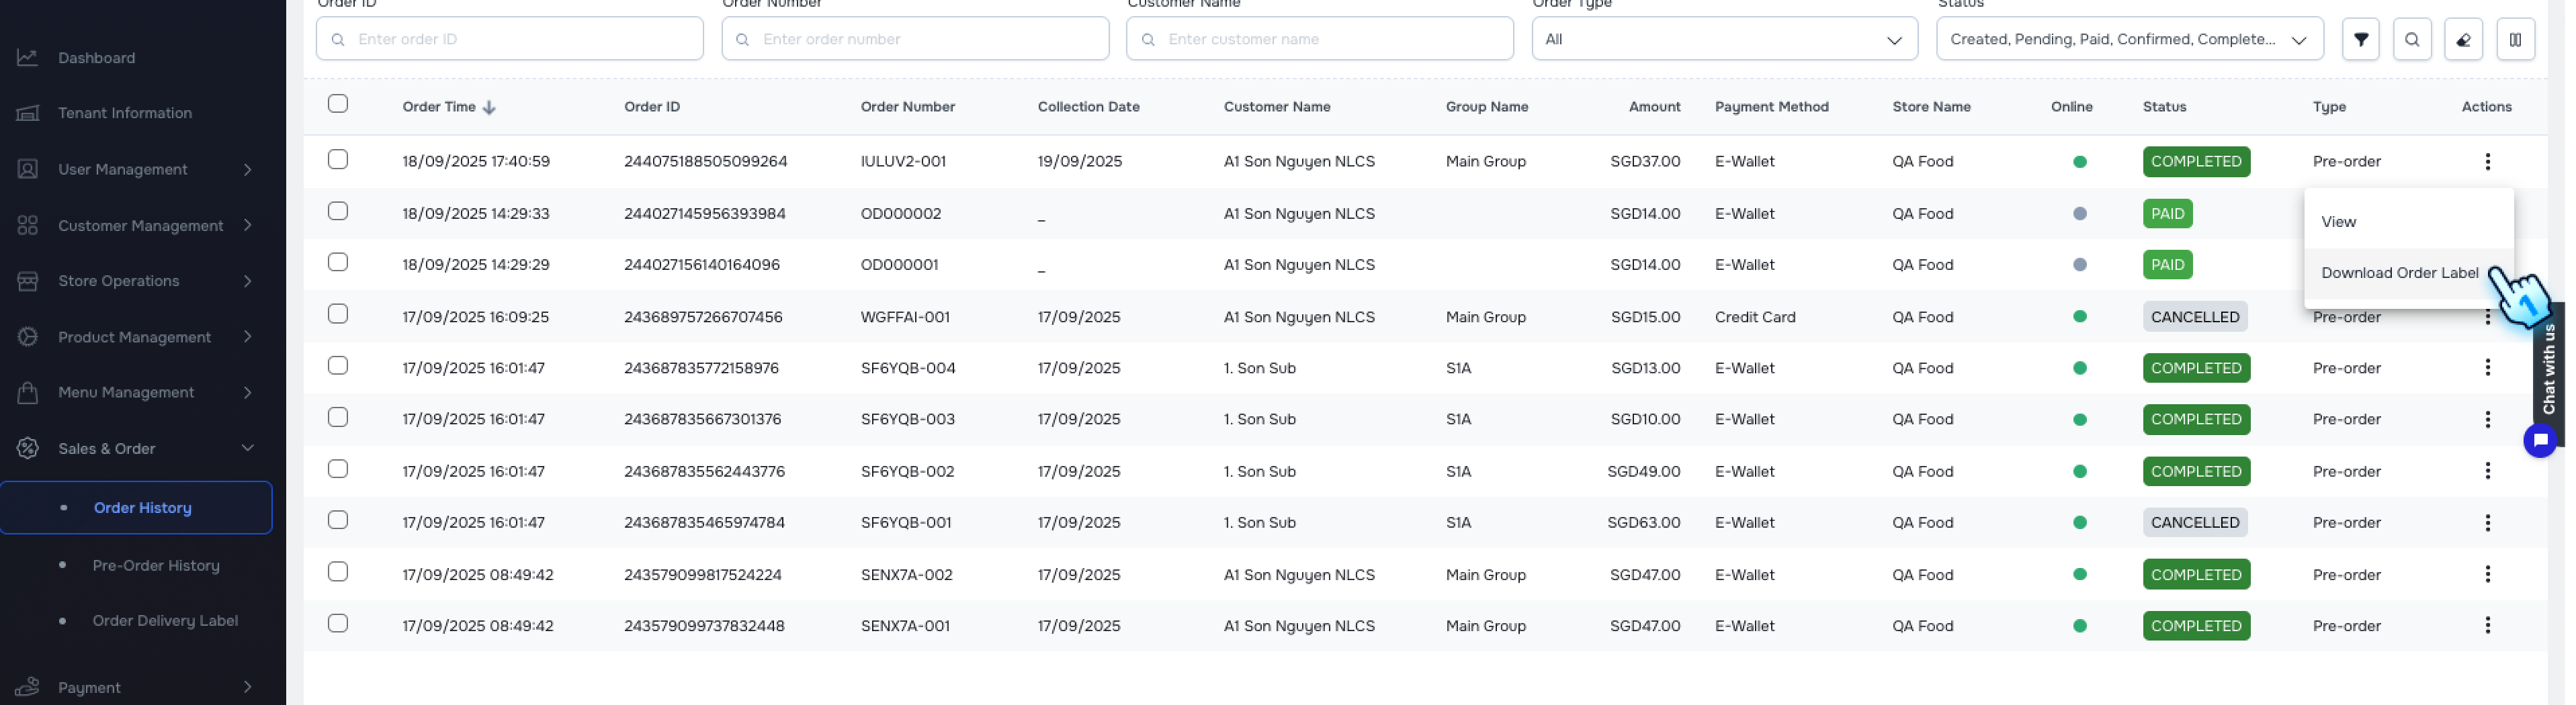Select the Tenant Information building icon

click(x=28, y=112)
